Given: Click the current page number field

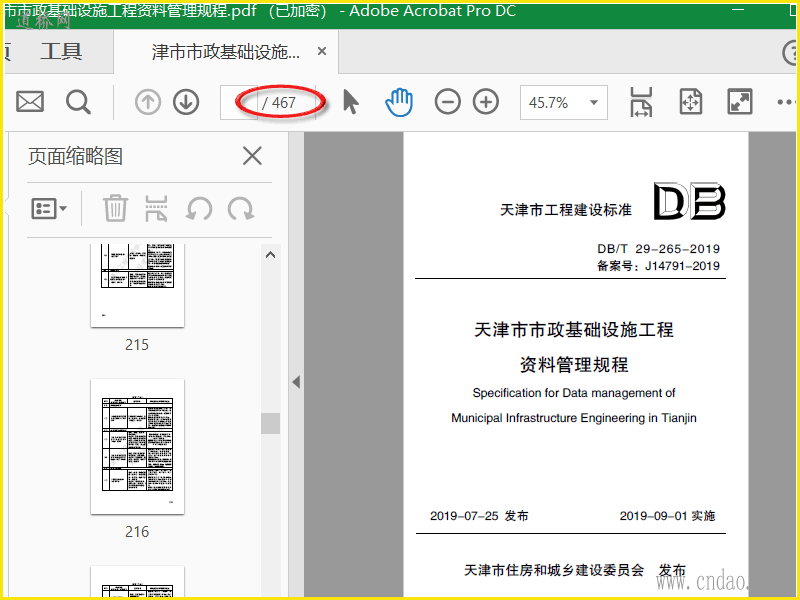Looking at the screenshot, I should (239, 103).
